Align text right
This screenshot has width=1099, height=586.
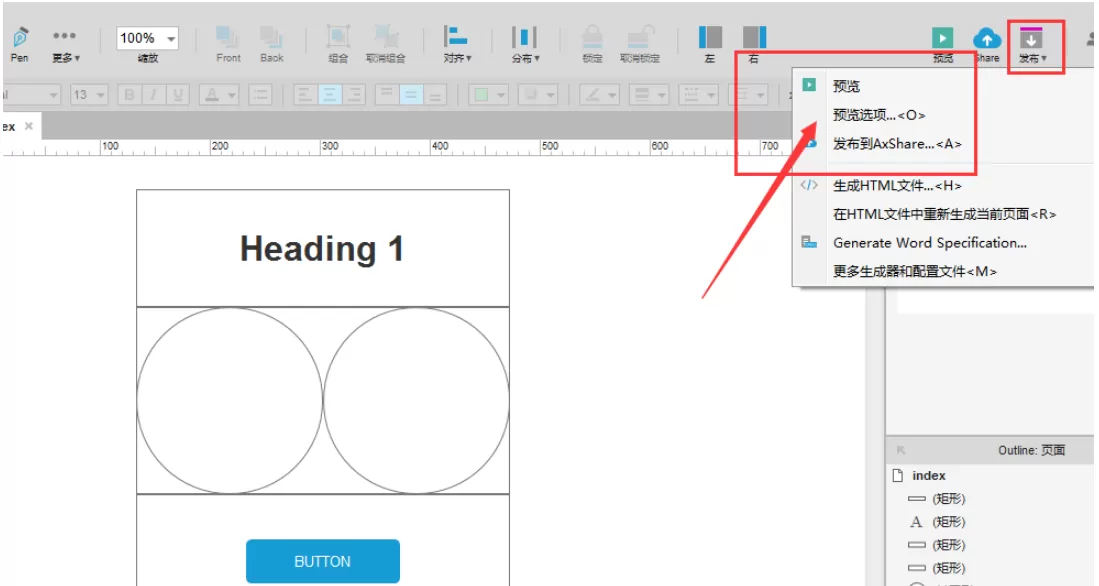click(354, 95)
